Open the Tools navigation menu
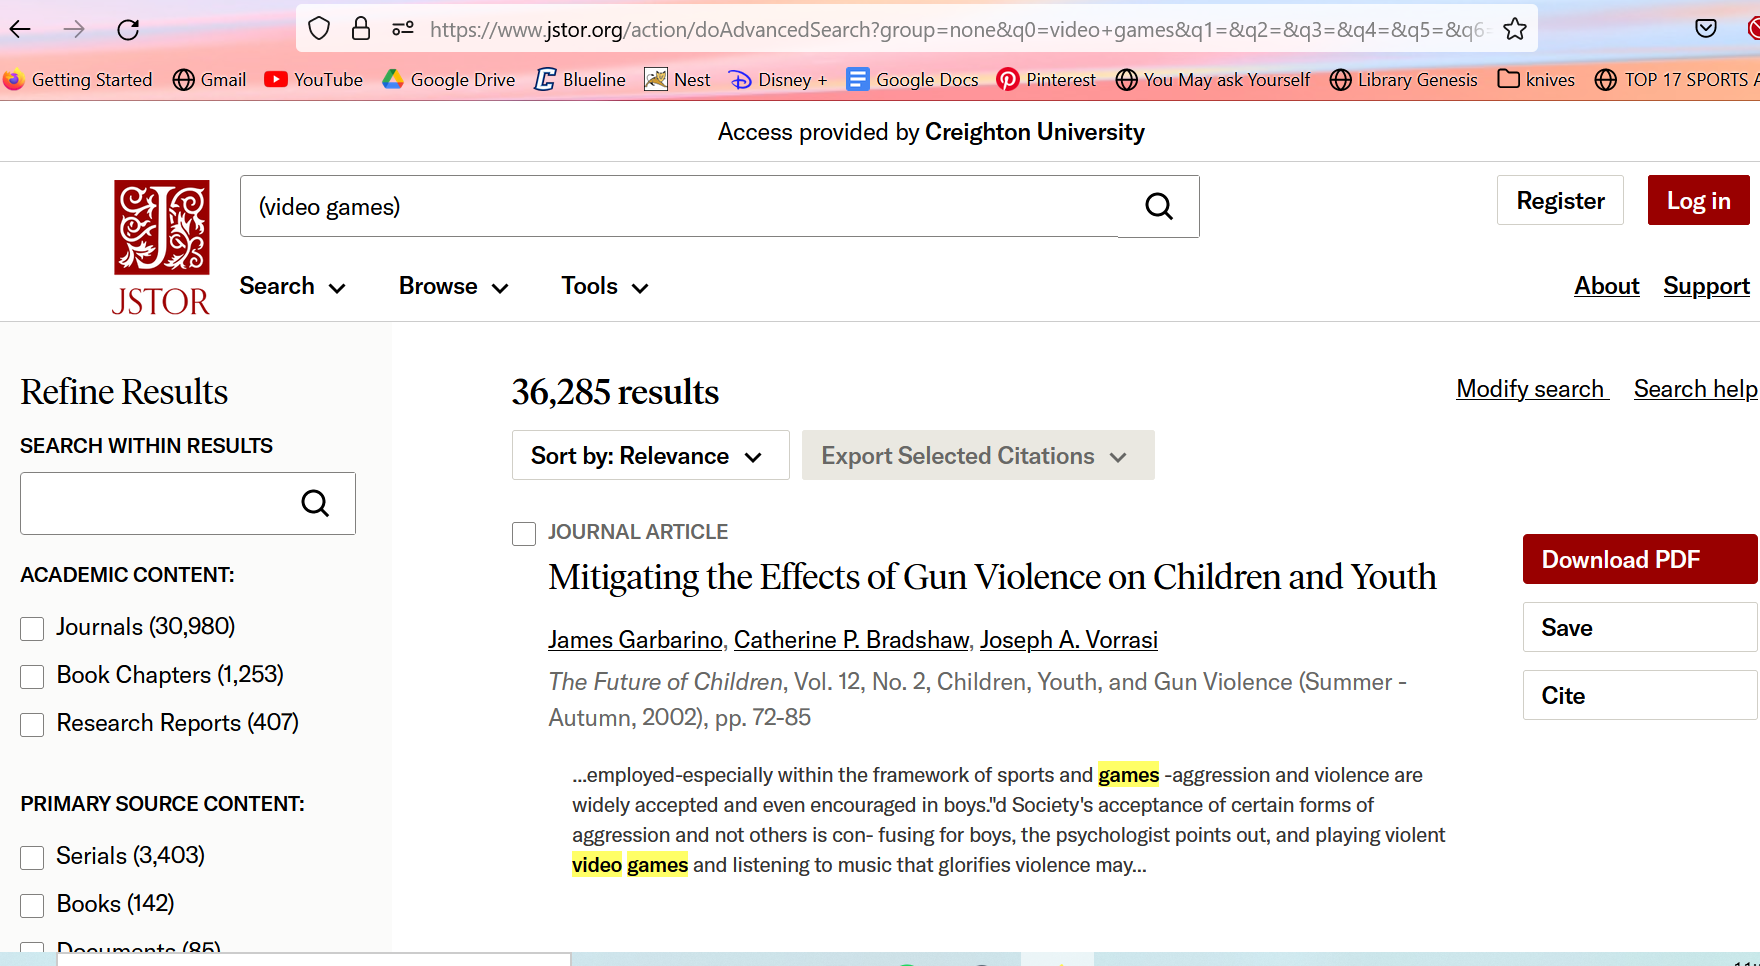Image resolution: width=1760 pixels, height=966 pixels. coord(604,287)
